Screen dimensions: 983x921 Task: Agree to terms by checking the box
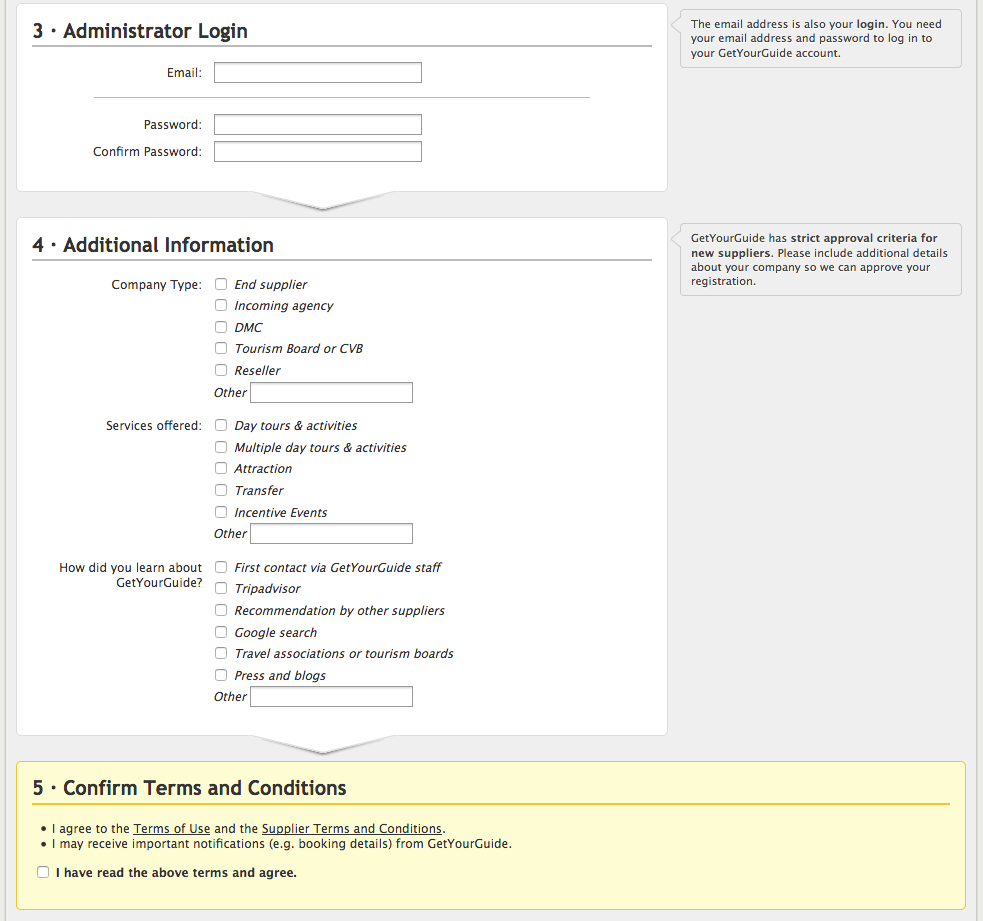point(43,872)
